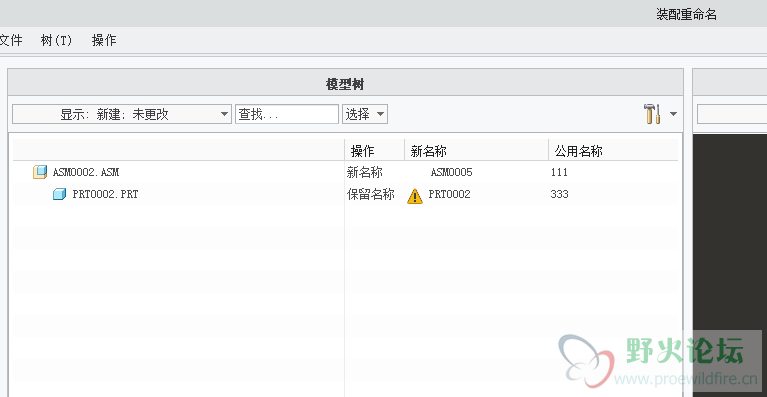Viewport: 767px width, 397px height.
Task: Click the PRT0002.PRT part icon
Action: coord(60,194)
